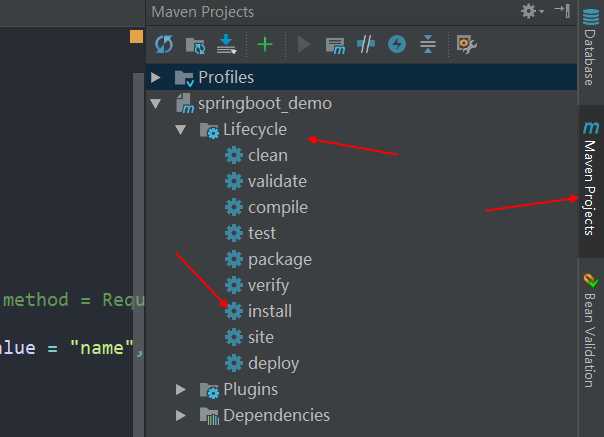The image size is (604, 437).
Task: Select the Maven Projects side tab
Action: 590,179
